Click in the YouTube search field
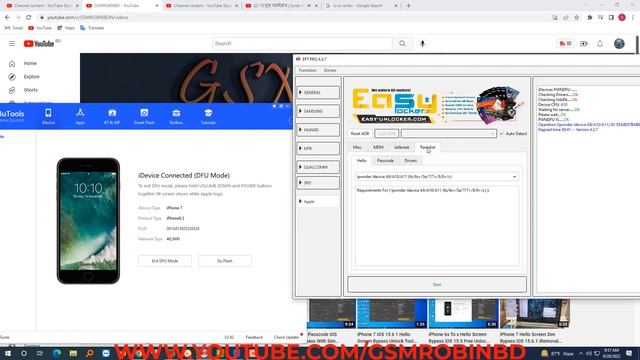This screenshot has width=640, height=360. click(x=302, y=43)
